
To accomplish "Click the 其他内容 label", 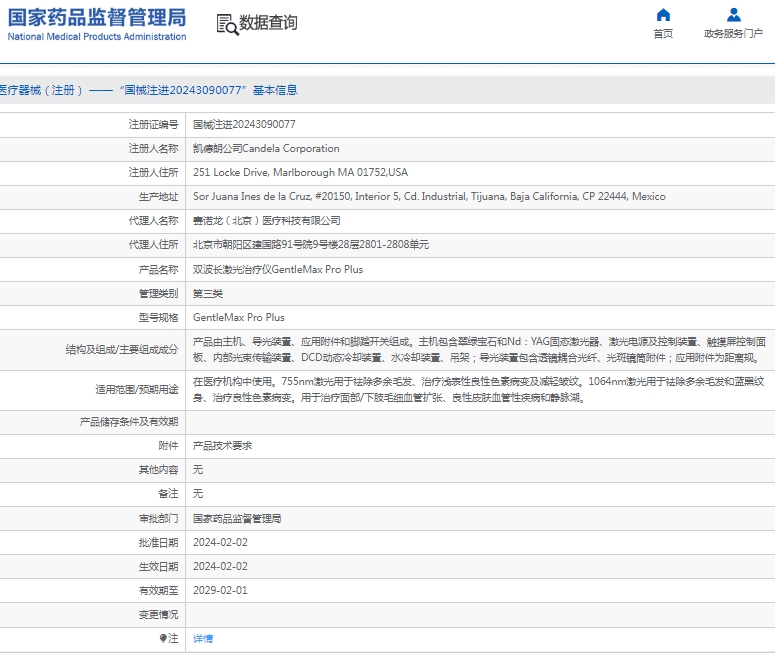I will tap(158, 470).
